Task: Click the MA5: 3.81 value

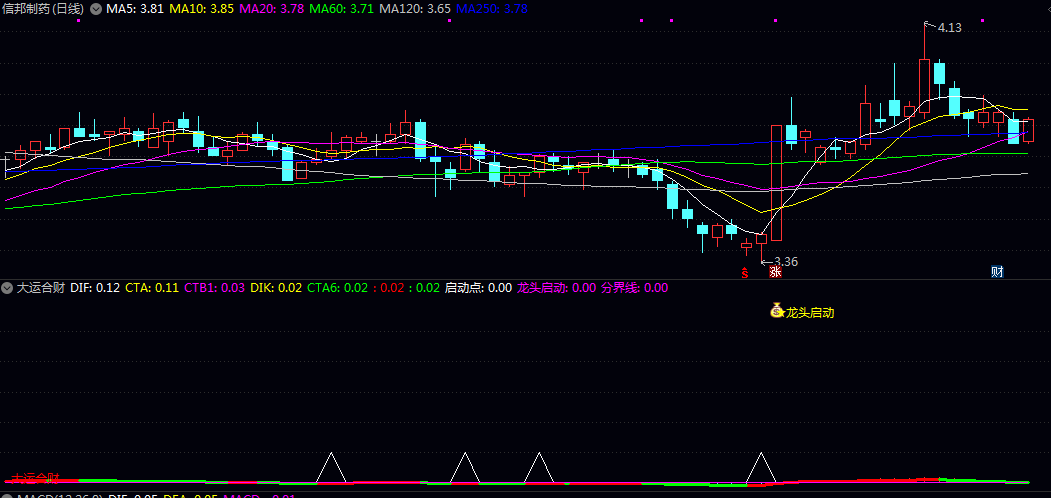Action: click(134, 9)
